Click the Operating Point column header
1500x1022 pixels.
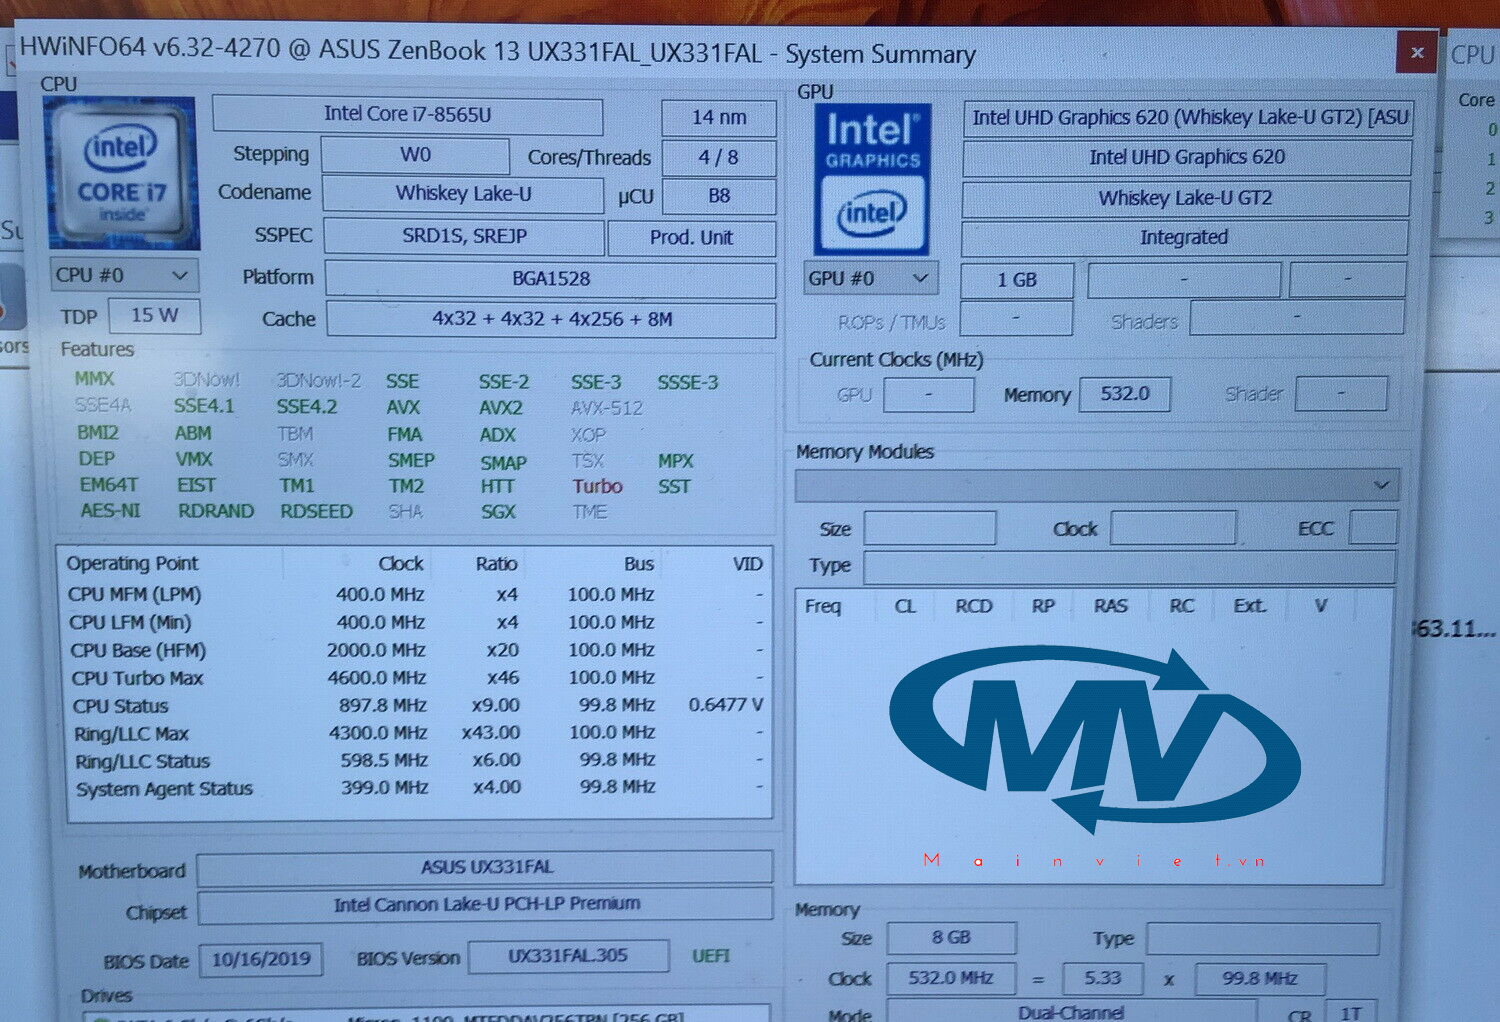(132, 563)
